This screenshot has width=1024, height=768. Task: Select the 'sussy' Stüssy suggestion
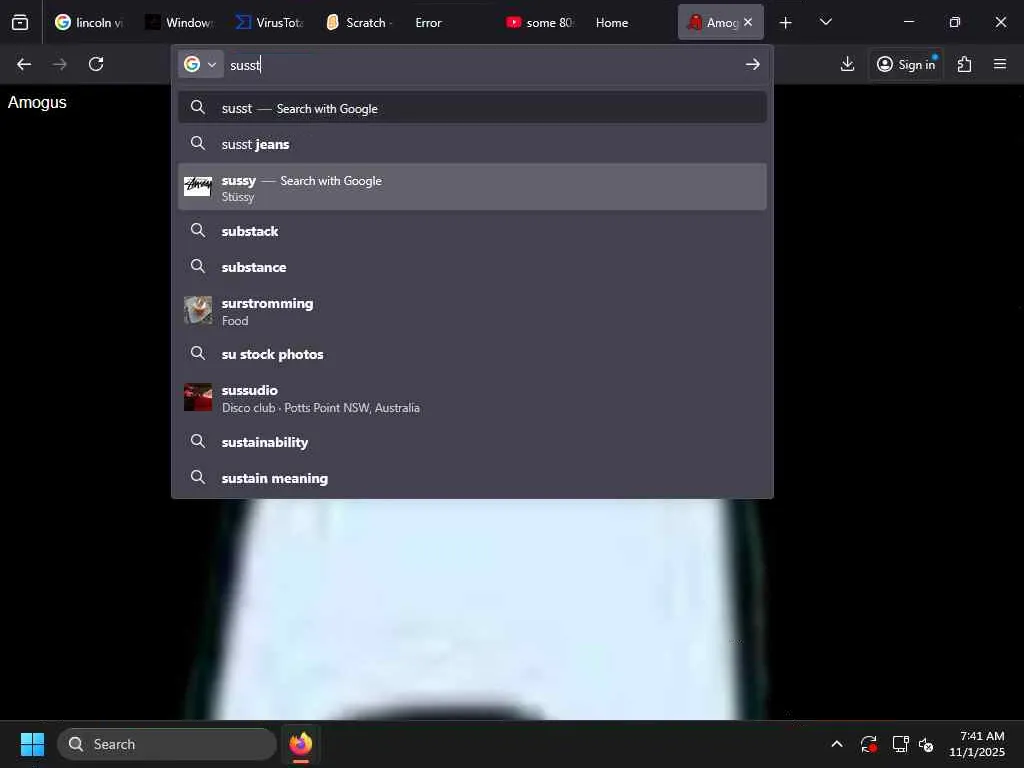click(472, 187)
